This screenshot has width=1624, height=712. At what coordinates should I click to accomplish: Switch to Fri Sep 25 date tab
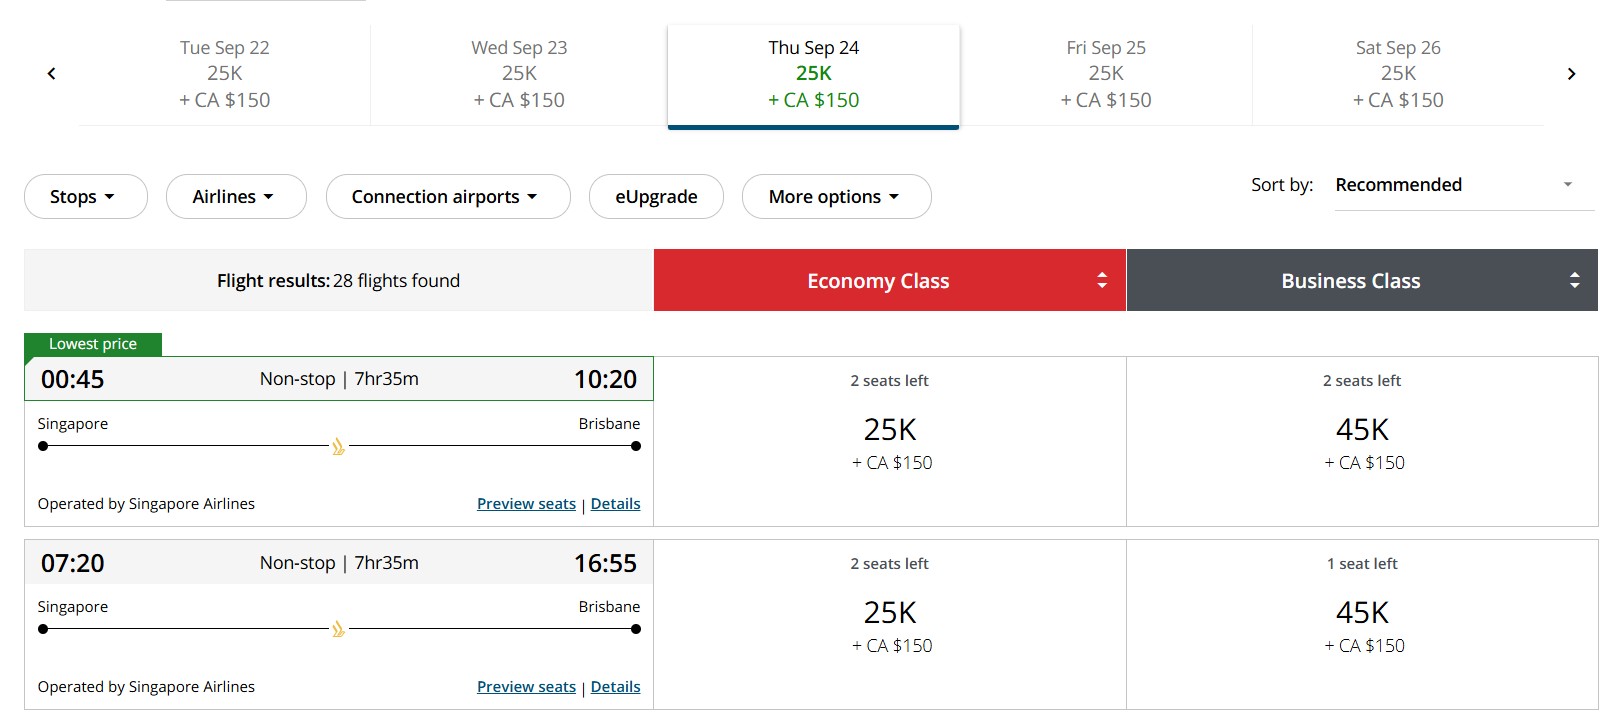1106,74
